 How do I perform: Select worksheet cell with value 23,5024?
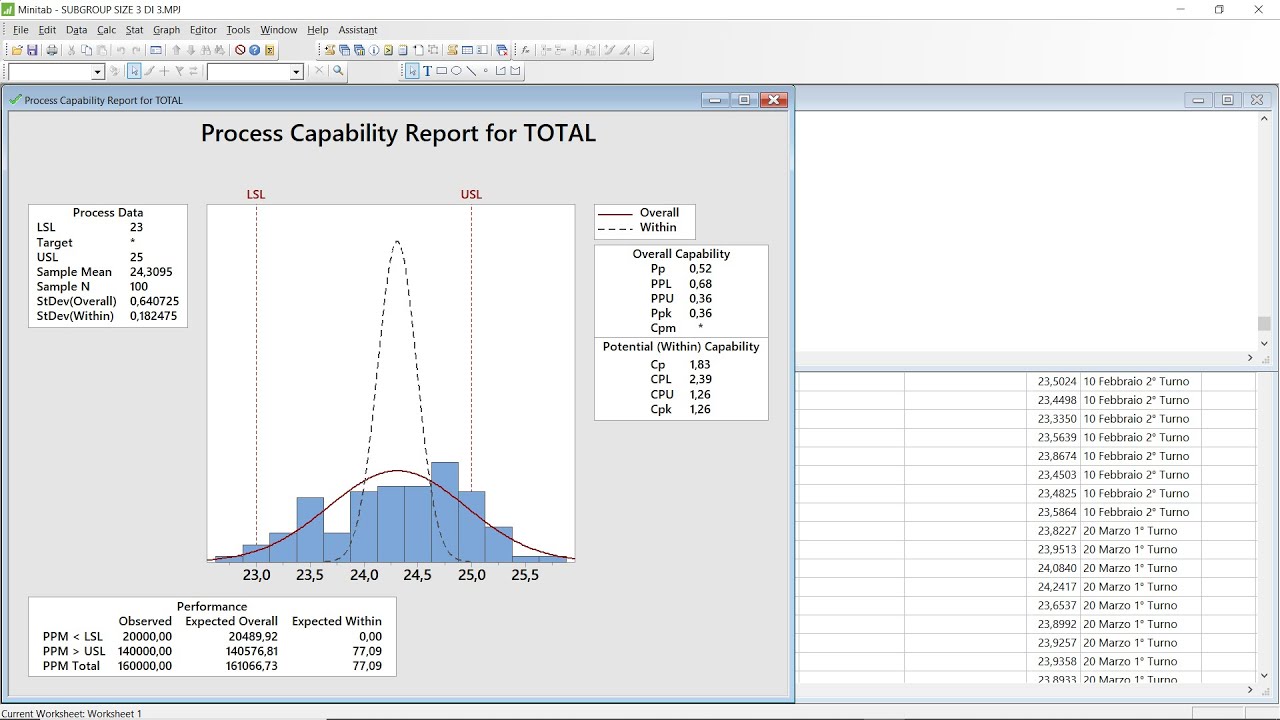pos(1054,381)
